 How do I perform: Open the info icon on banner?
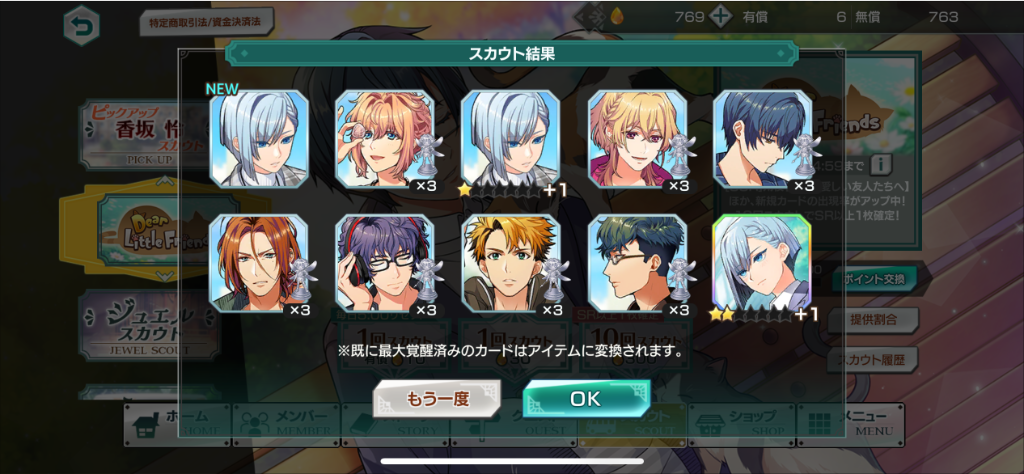tap(882, 162)
